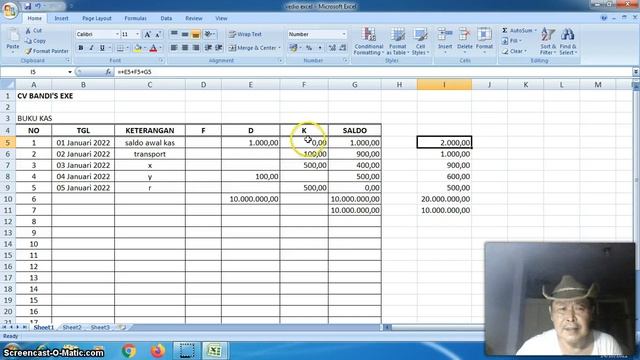Viewport: 640px width, 360px height.
Task: Click Format cells button in Cells group
Action: coord(484,40)
